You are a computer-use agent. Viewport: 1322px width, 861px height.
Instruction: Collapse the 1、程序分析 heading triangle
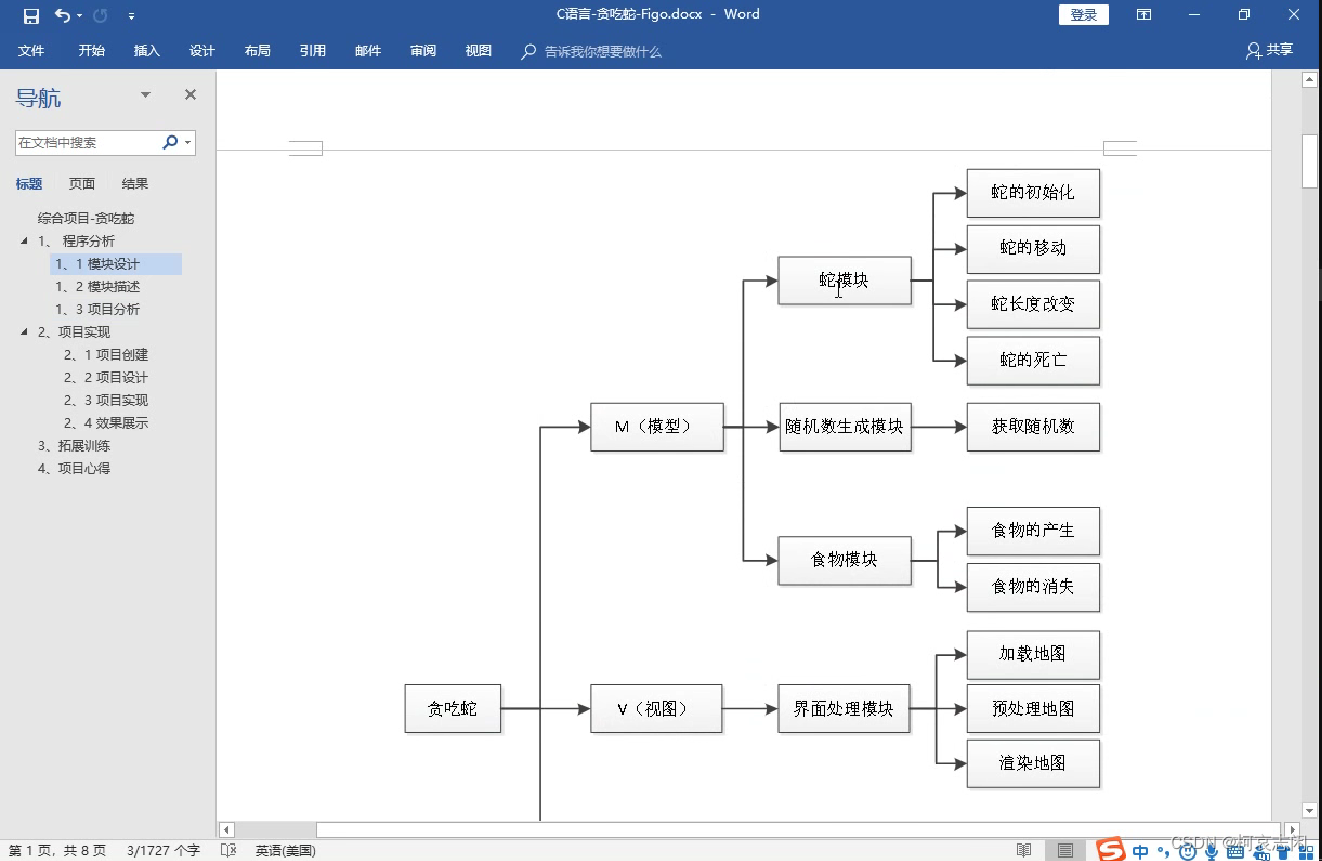24,241
